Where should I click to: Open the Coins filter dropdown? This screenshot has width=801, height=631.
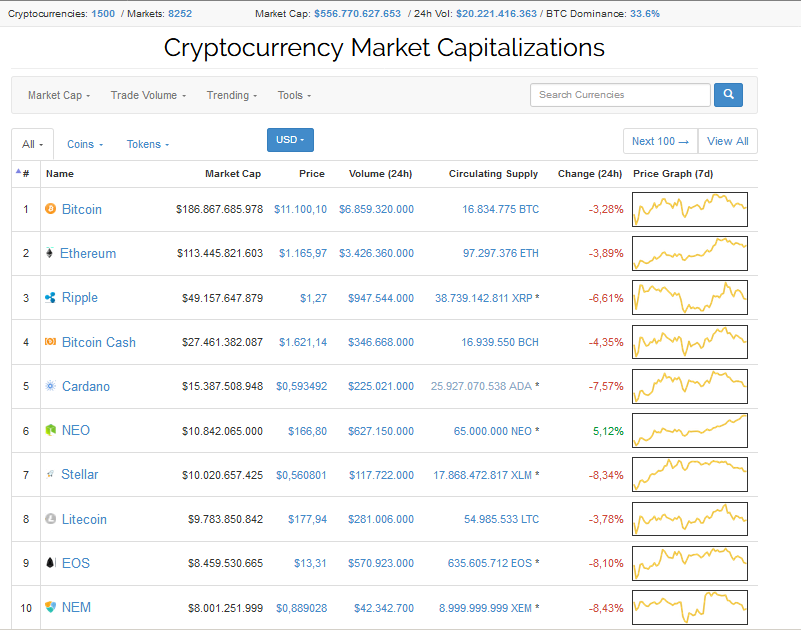(x=85, y=144)
